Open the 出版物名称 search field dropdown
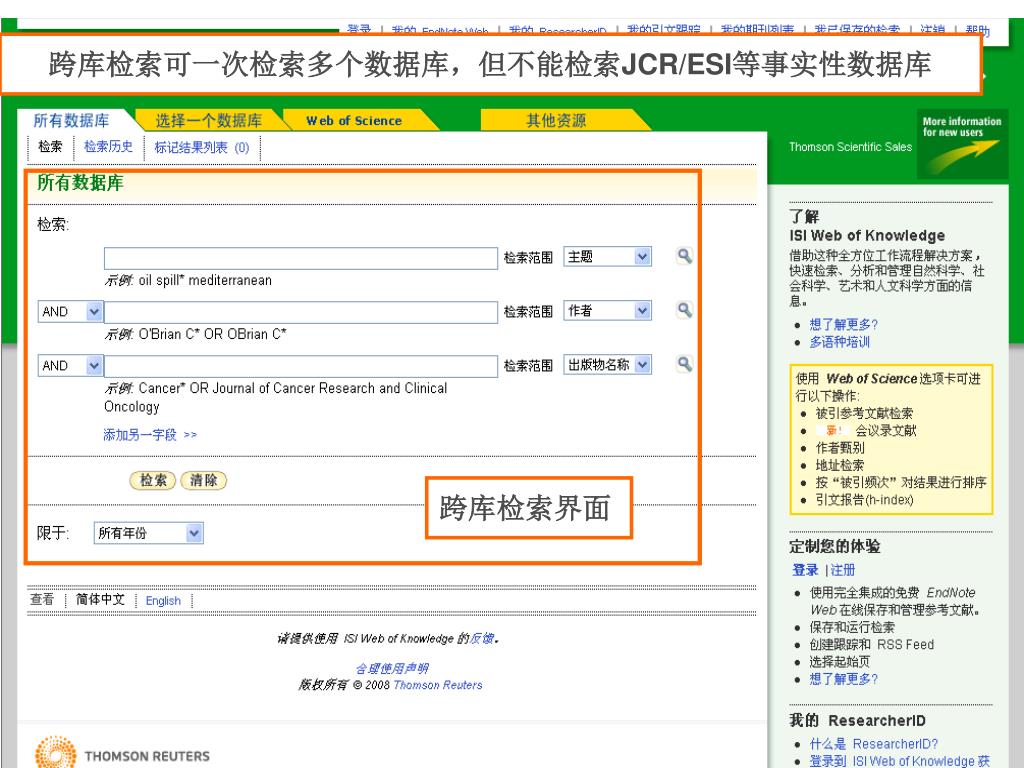Screen dimensions: 1024x768 tap(607, 364)
